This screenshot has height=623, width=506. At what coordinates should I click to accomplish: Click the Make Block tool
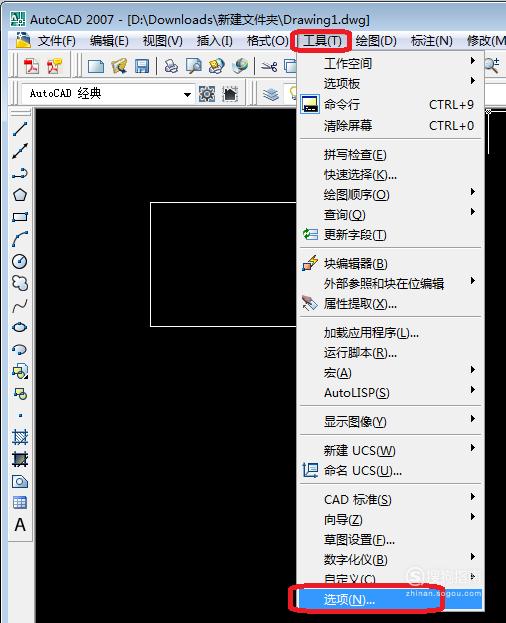[x=20, y=394]
